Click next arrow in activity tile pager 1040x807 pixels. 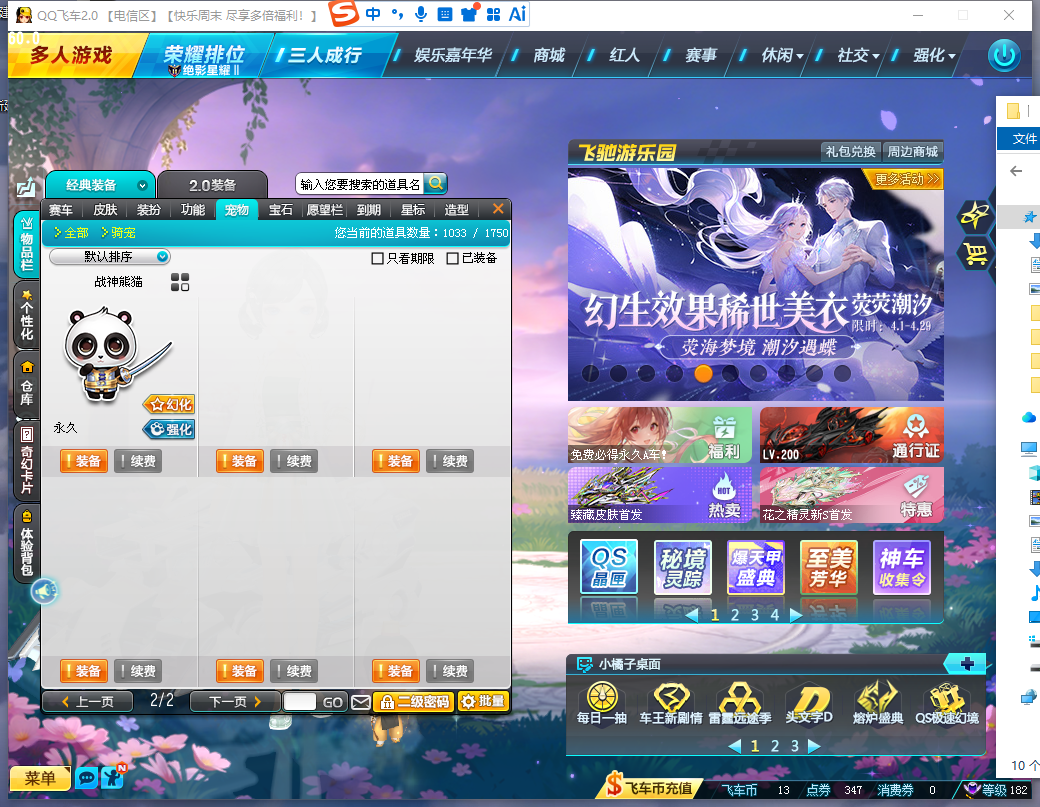796,615
